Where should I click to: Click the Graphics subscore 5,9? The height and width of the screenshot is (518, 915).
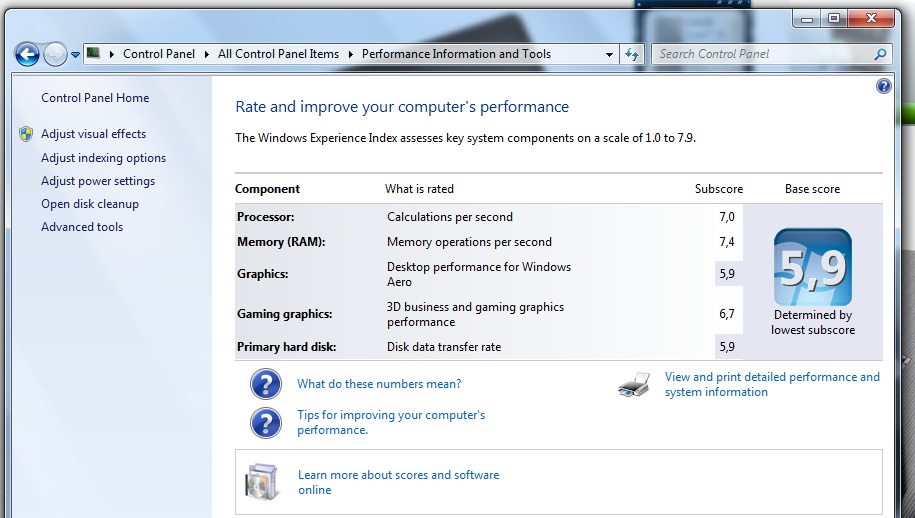[727, 274]
